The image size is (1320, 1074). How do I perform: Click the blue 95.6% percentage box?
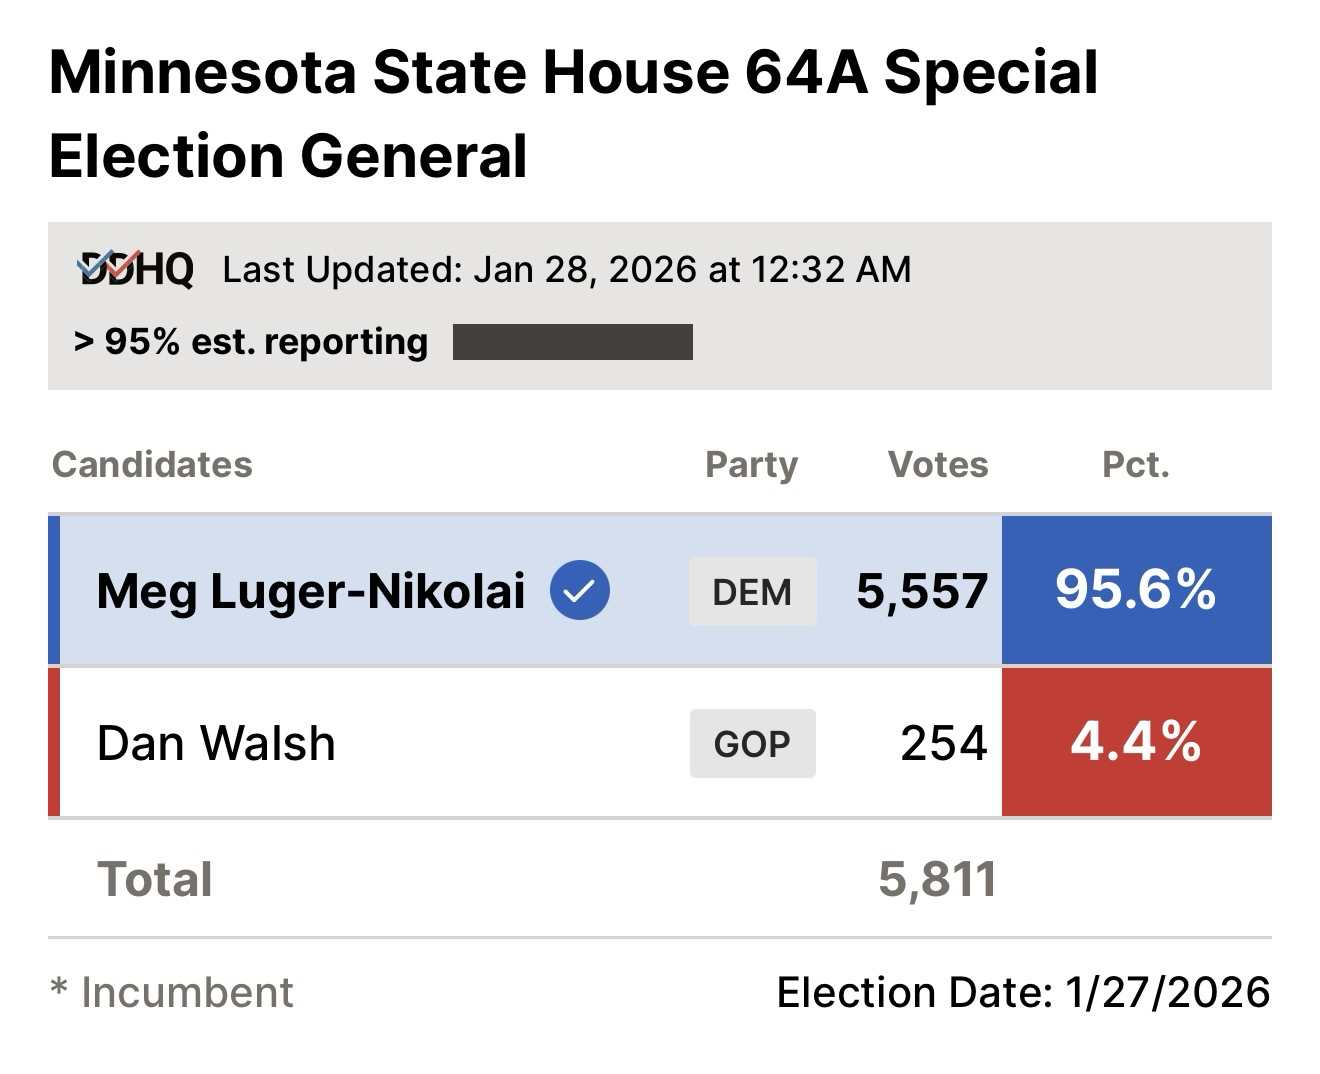[x=1136, y=590]
